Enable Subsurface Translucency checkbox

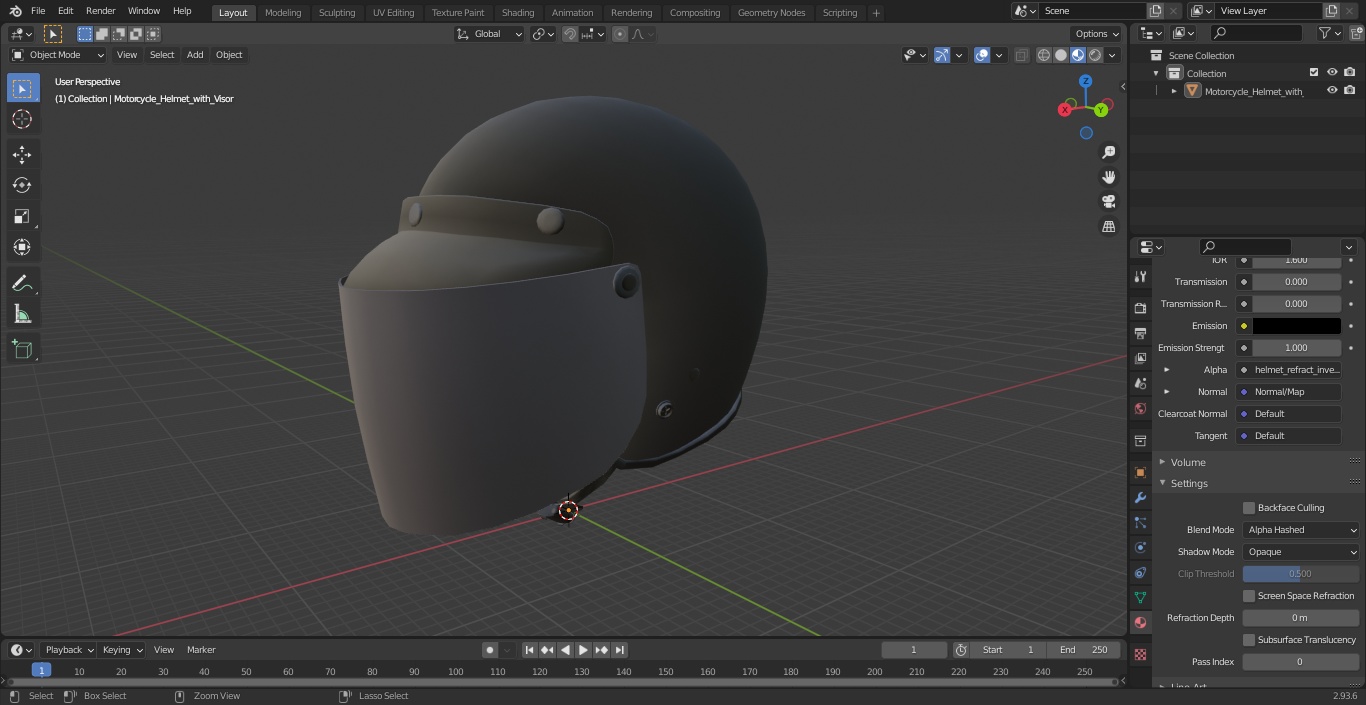(1249, 640)
